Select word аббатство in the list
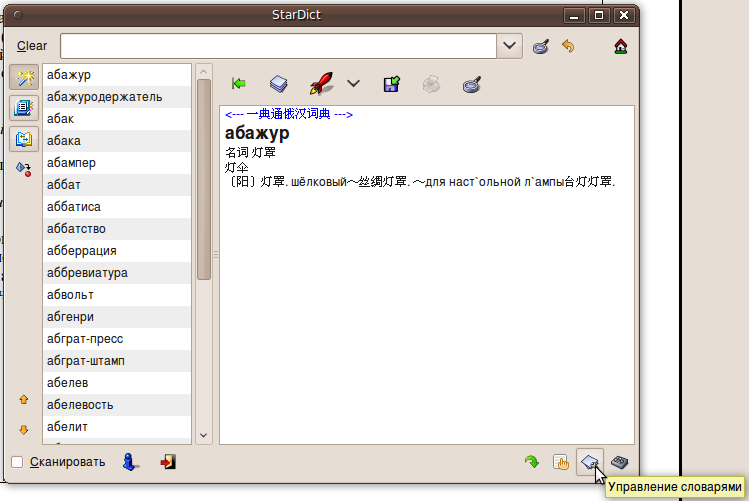Viewport: 749px width, 501px height. (117, 229)
